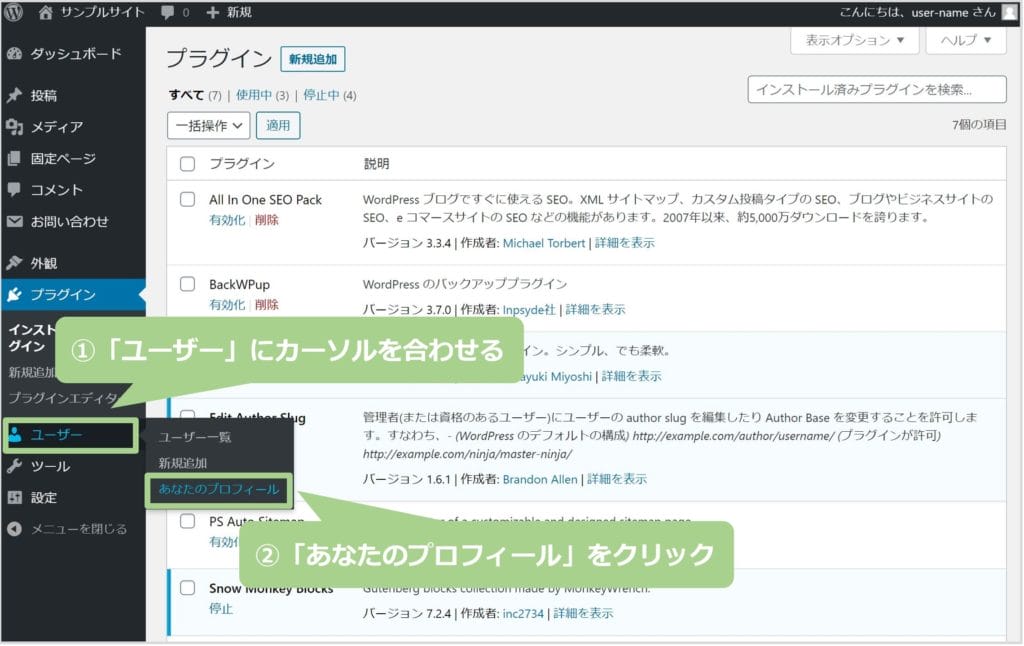Click the 設定 sliders icon
This screenshot has height=646, width=1024.
pyautogui.click(x=14, y=498)
